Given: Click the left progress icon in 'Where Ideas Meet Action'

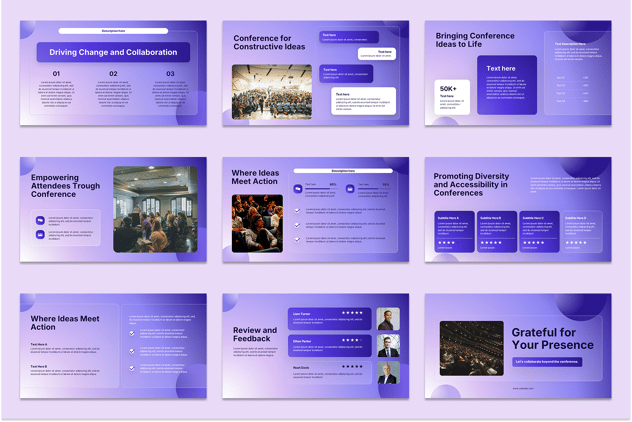Looking at the screenshot, I should pyautogui.click(x=298, y=188).
